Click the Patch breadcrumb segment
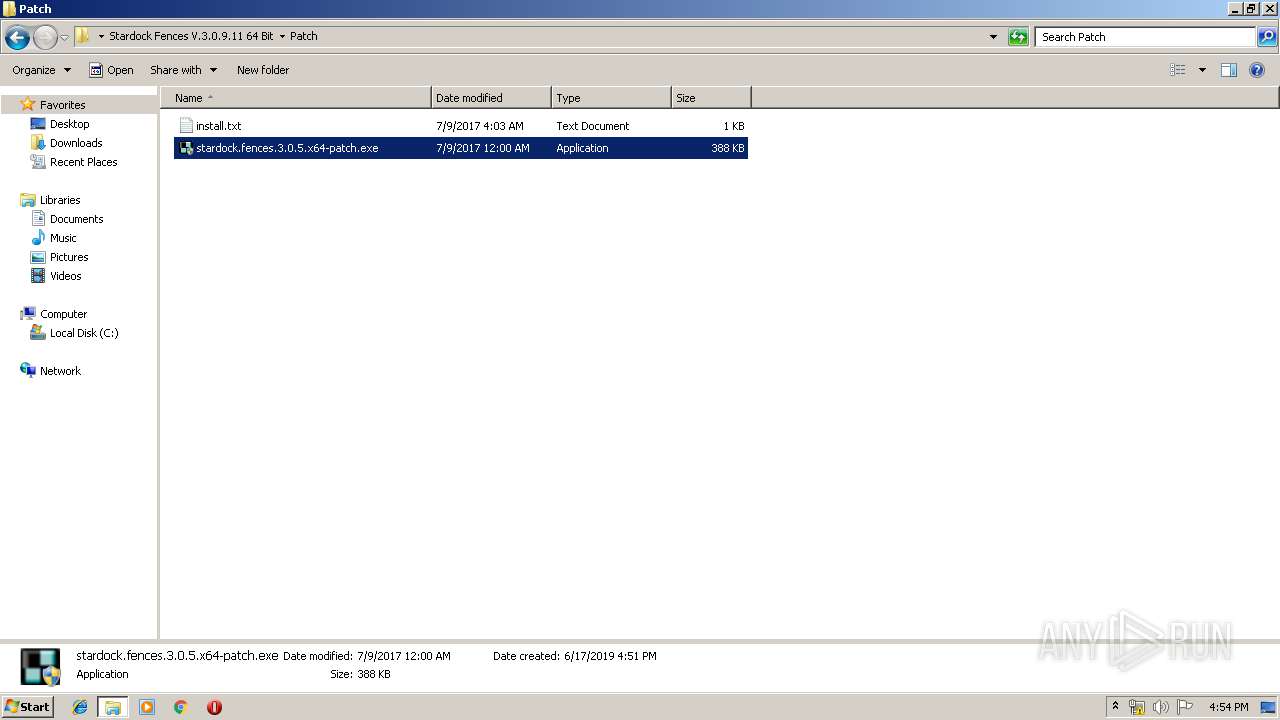The height and width of the screenshot is (720, 1280). point(304,36)
